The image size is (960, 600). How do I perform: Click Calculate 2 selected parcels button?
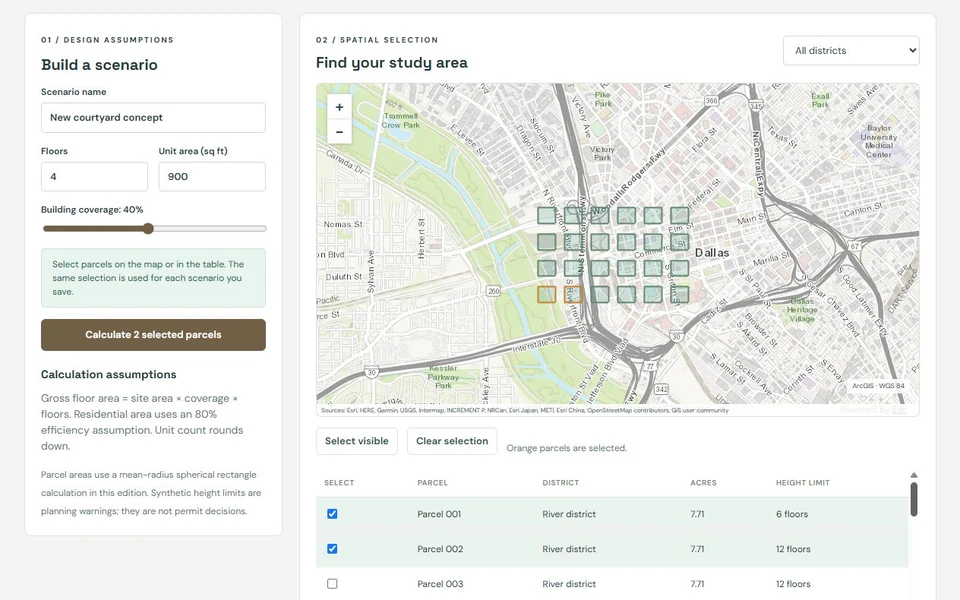click(x=153, y=335)
